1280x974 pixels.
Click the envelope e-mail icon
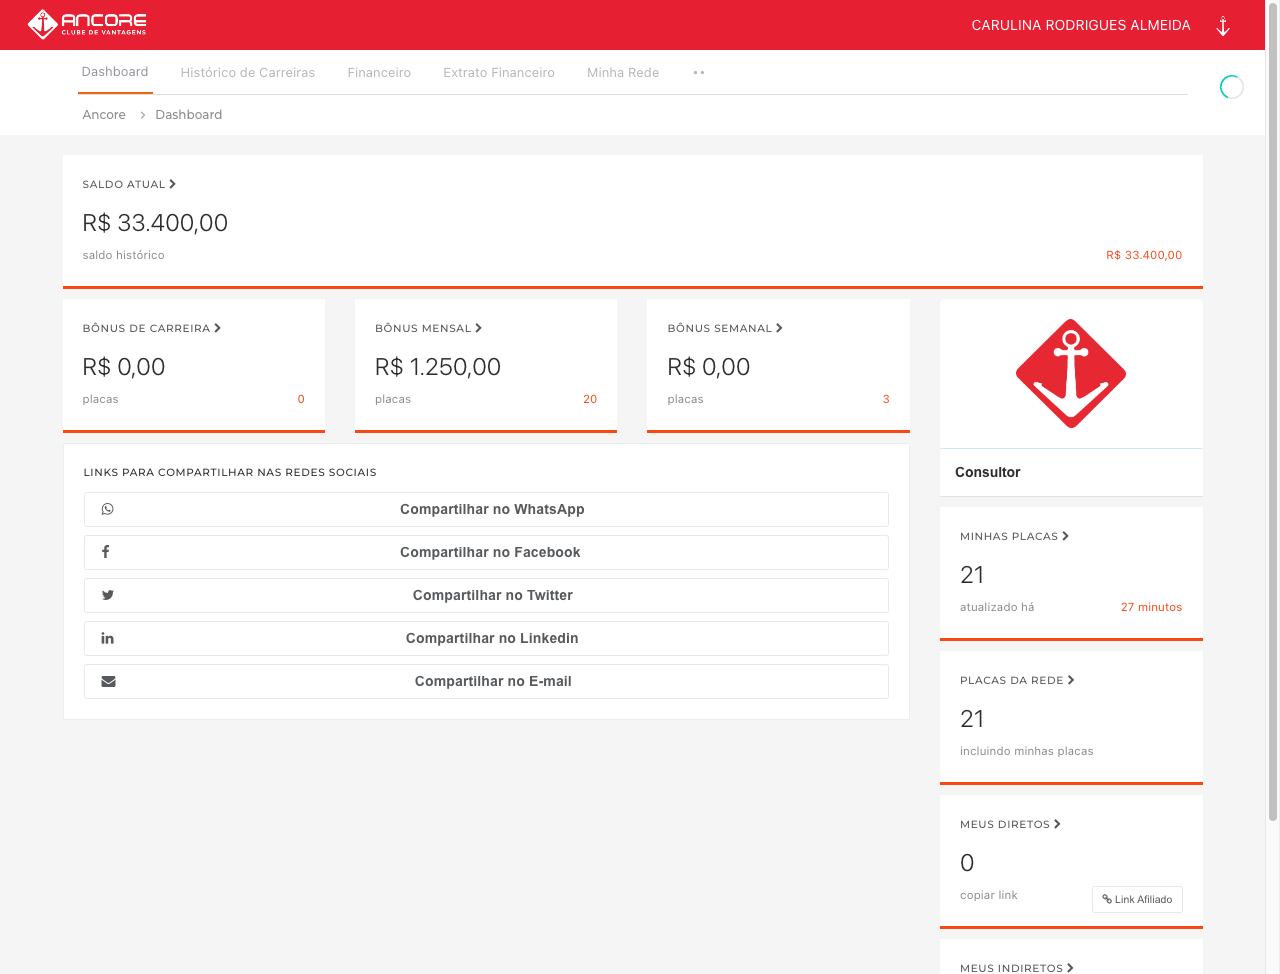[x=108, y=681]
